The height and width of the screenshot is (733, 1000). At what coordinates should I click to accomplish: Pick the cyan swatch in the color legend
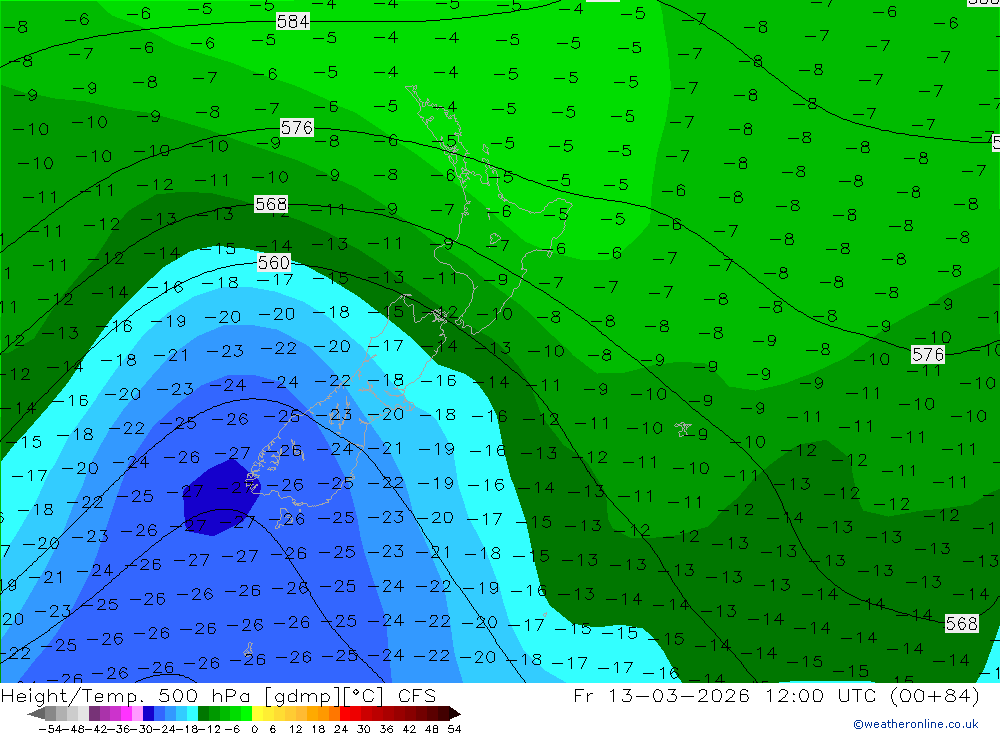pos(192,713)
